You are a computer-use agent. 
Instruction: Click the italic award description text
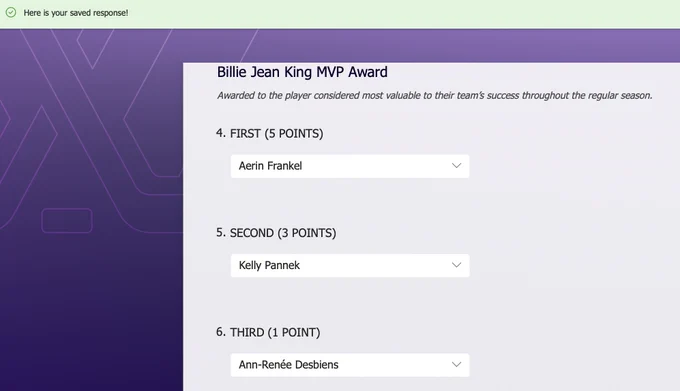point(435,95)
